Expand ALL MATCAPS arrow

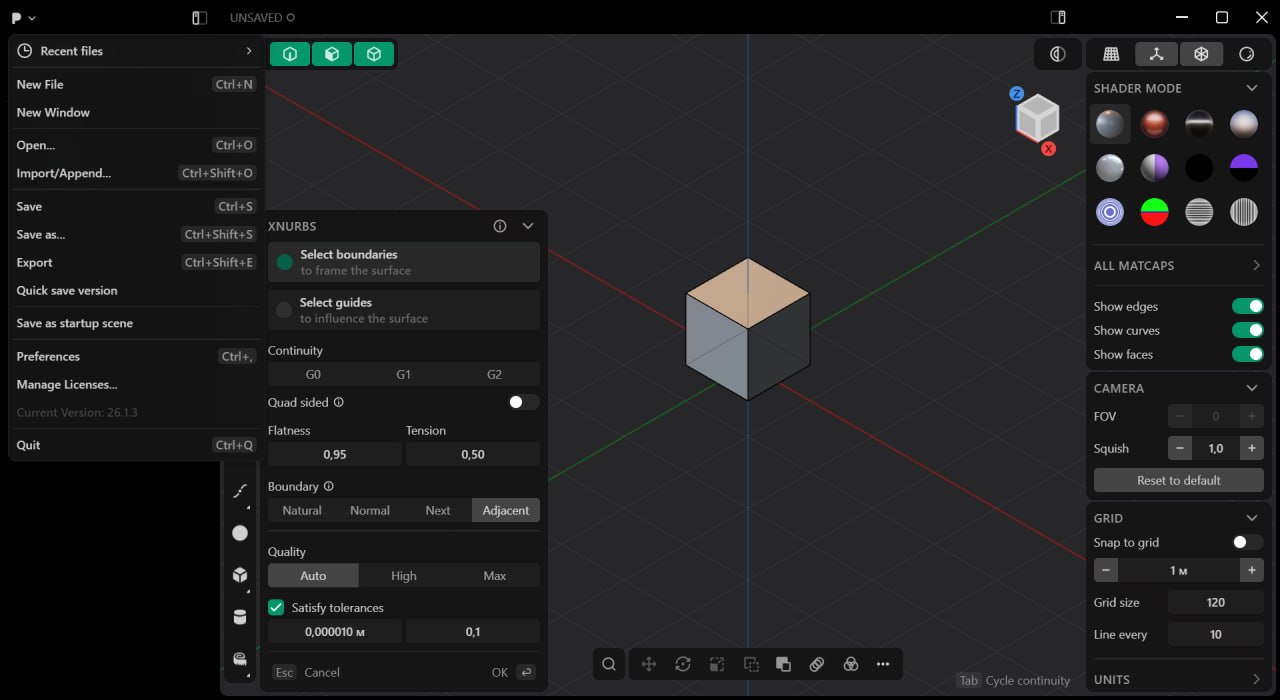(x=1256, y=265)
